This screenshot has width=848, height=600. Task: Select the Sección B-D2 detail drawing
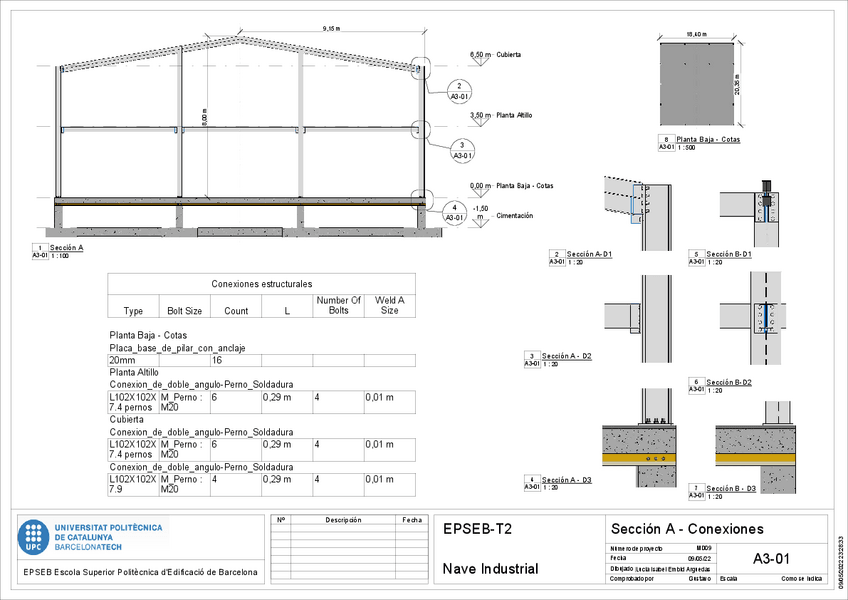767,319
